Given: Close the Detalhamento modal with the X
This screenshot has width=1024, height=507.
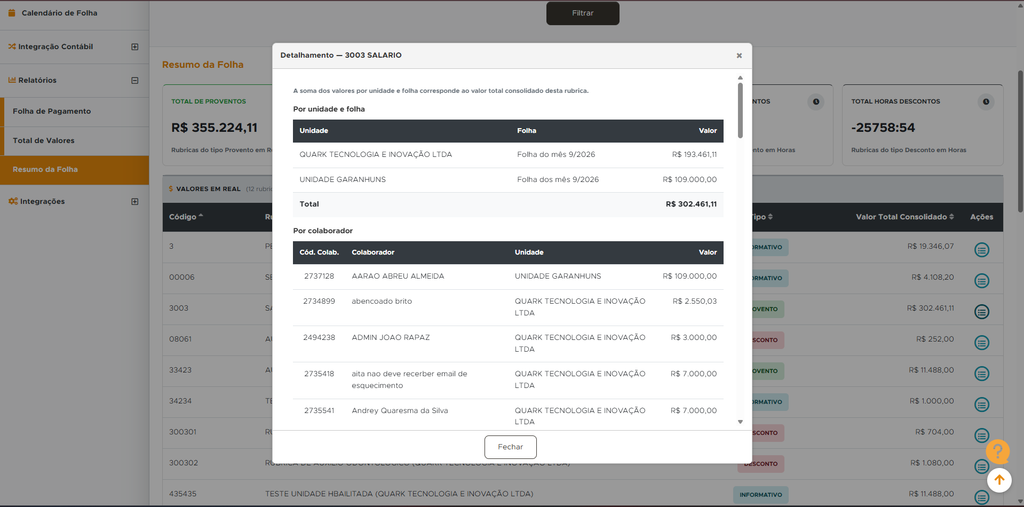Looking at the screenshot, I should click(739, 56).
